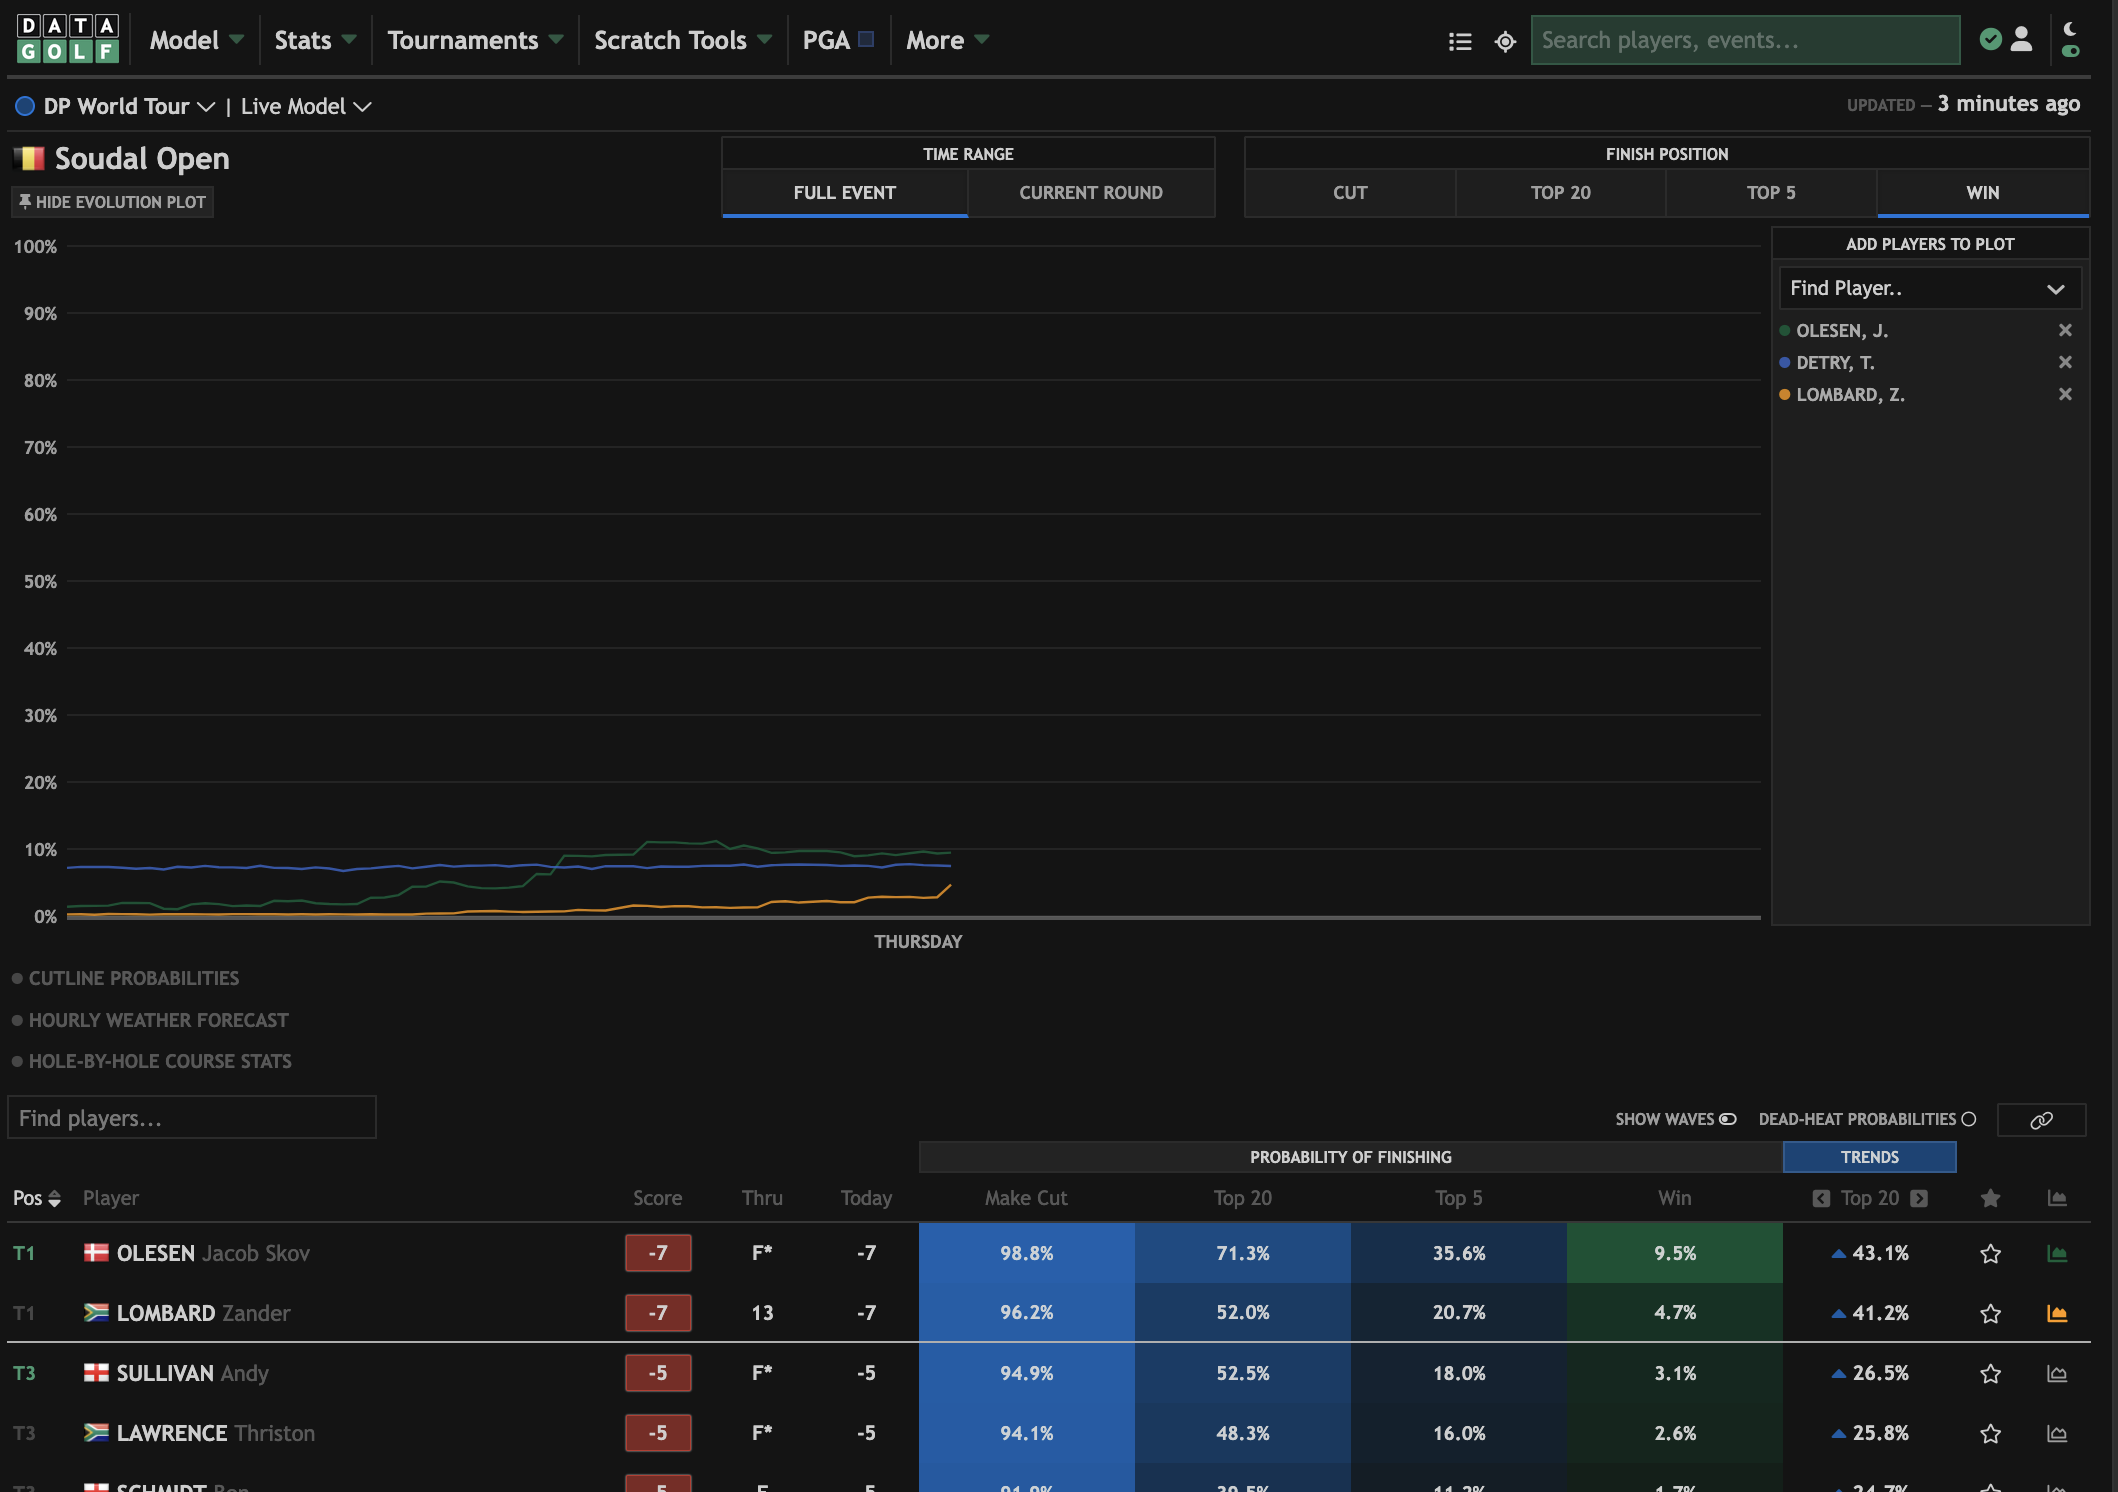Click the South Africa flag beside Lombard

(96, 1312)
